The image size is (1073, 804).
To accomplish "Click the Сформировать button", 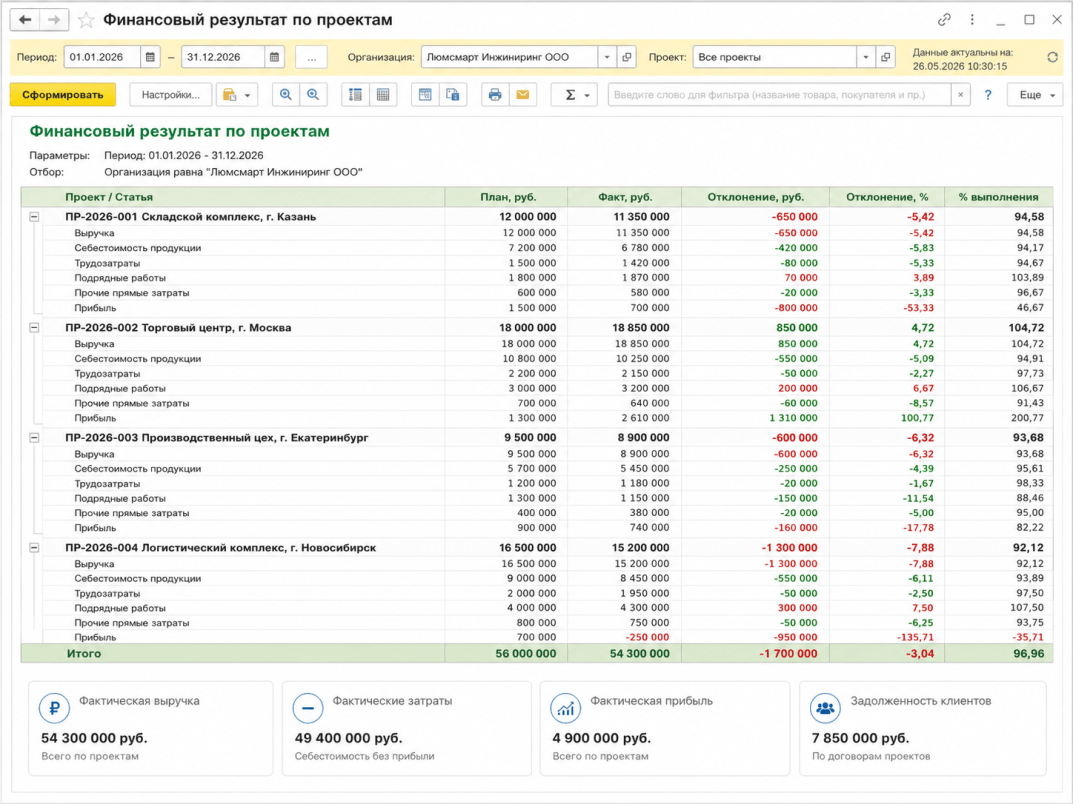I will (x=62, y=95).
